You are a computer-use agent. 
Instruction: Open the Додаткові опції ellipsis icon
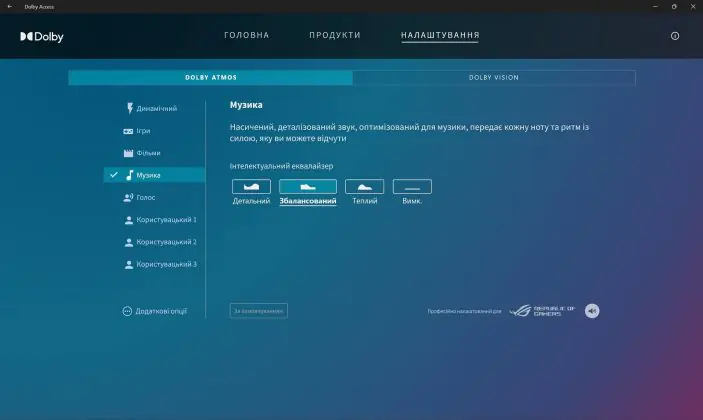[127, 311]
